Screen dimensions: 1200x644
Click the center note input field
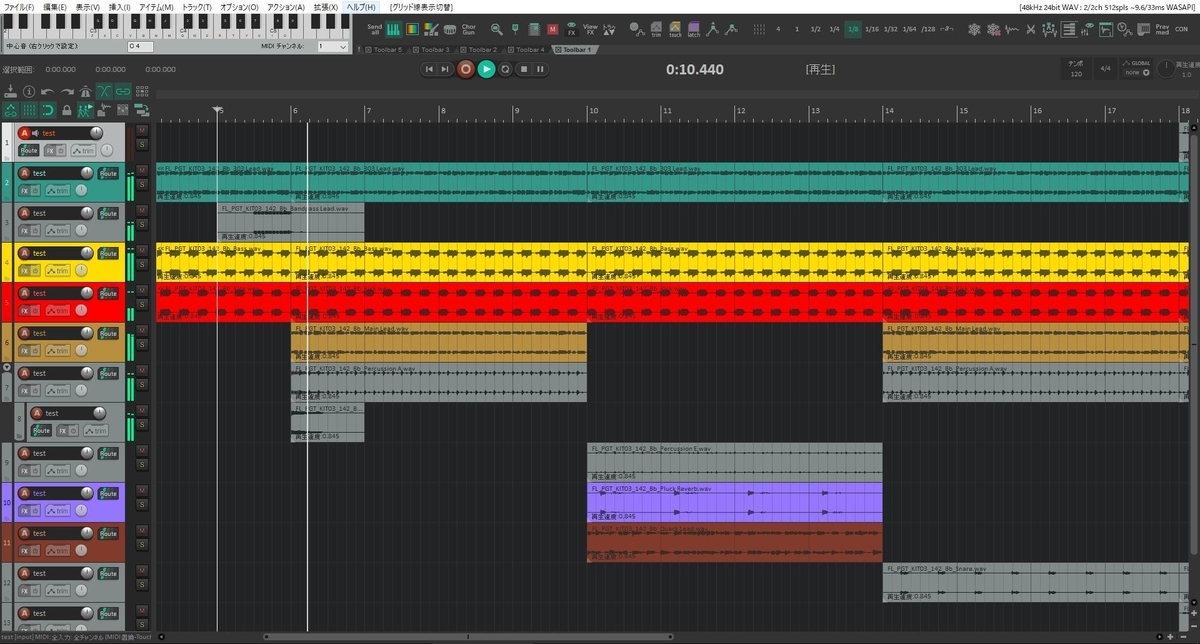[x=140, y=46]
